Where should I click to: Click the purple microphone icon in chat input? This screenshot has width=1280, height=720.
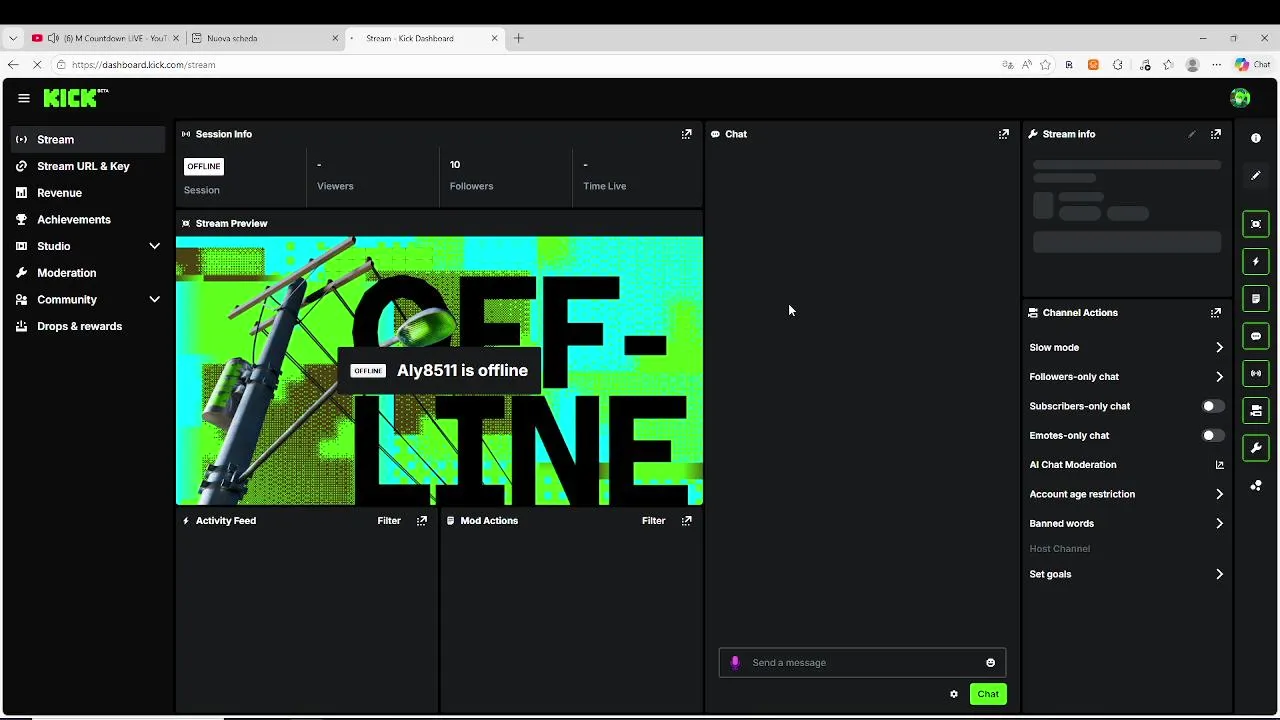pyautogui.click(x=735, y=663)
